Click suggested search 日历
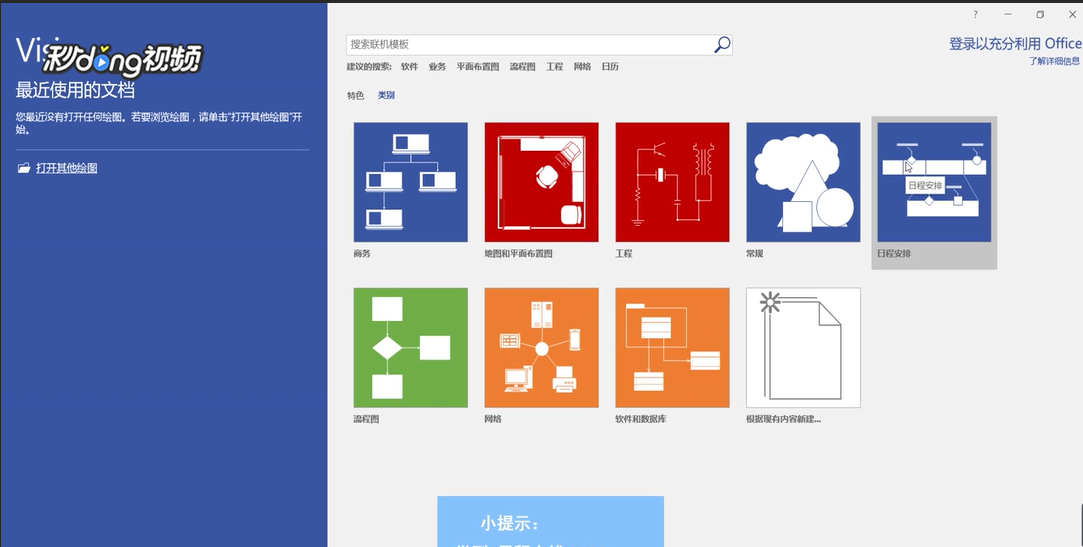Image resolution: width=1083 pixels, height=547 pixels. coord(610,67)
